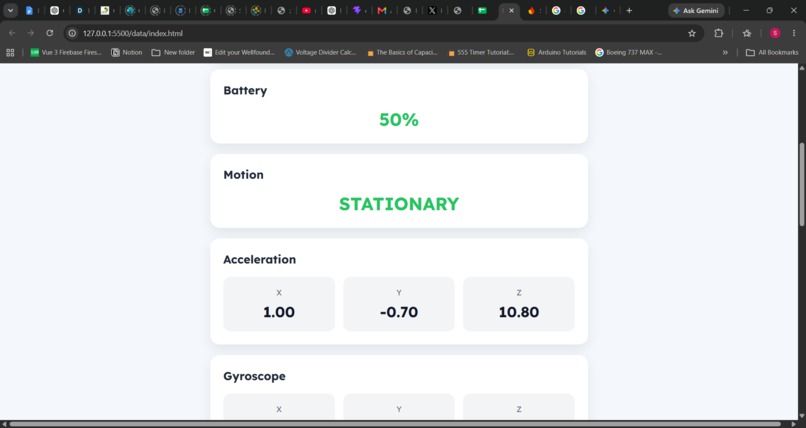Viewport: 806px width, 428px height.
Task: Restore down the Chrome window
Action: click(770, 10)
